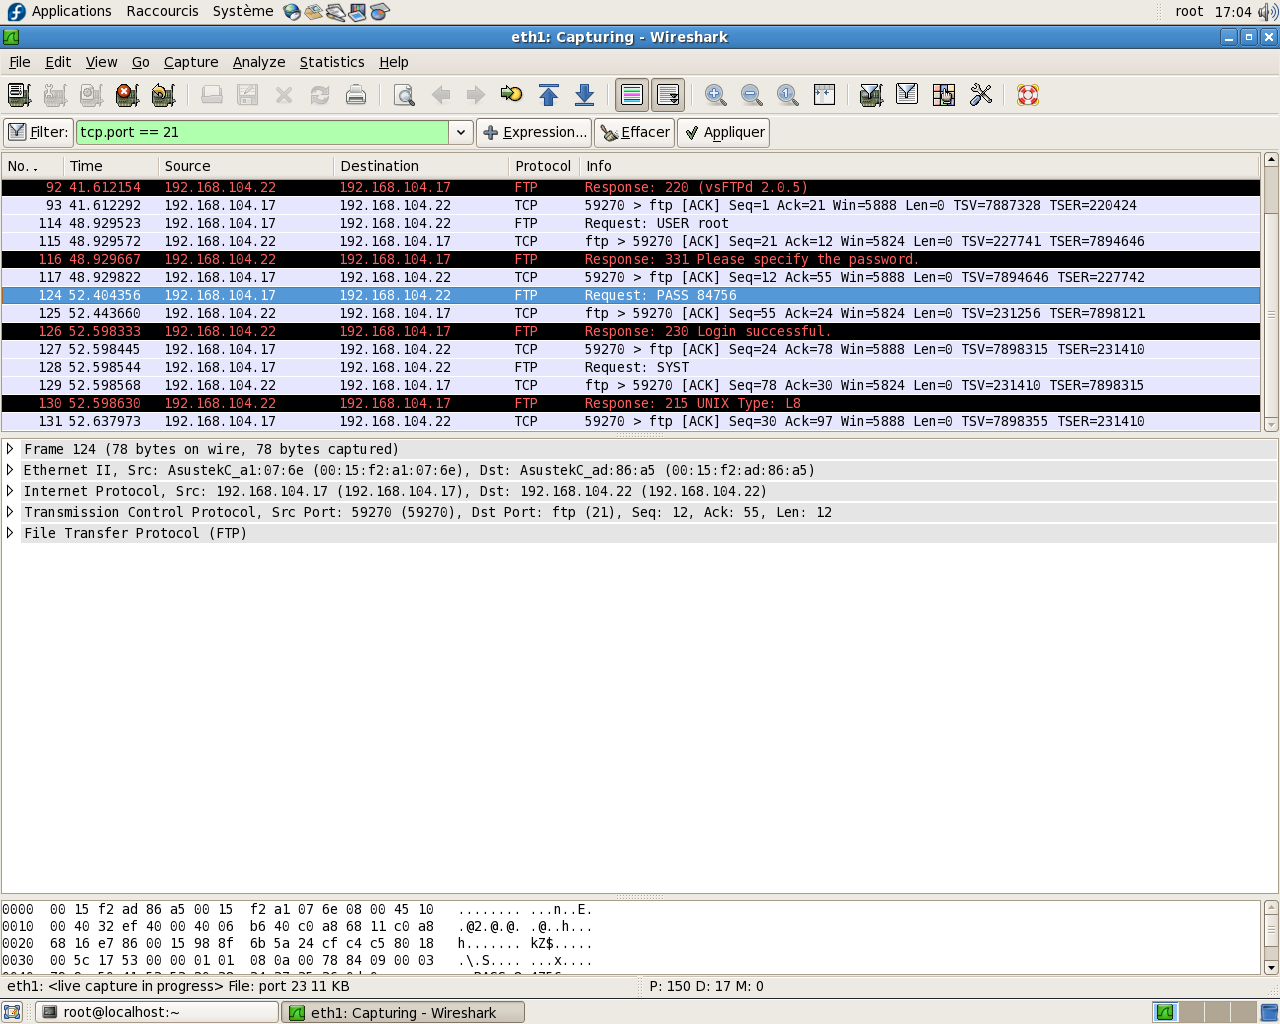This screenshot has height=1024, width=1280.
Task: Zoom in on packet text
Action: 716,95
